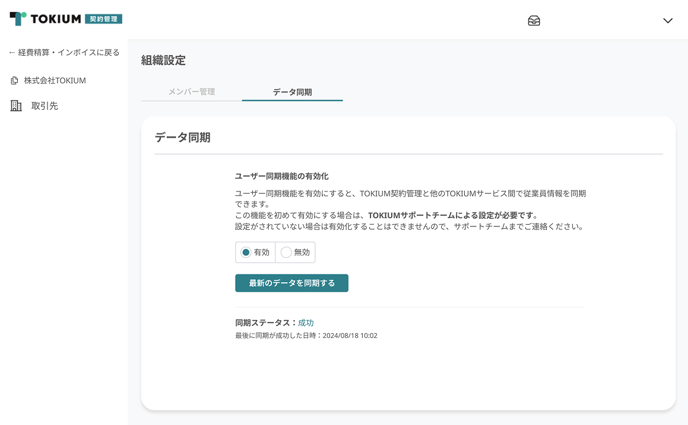Open the inbox tray icon in header
Screen dimensions: 688x425
[534, 21]
